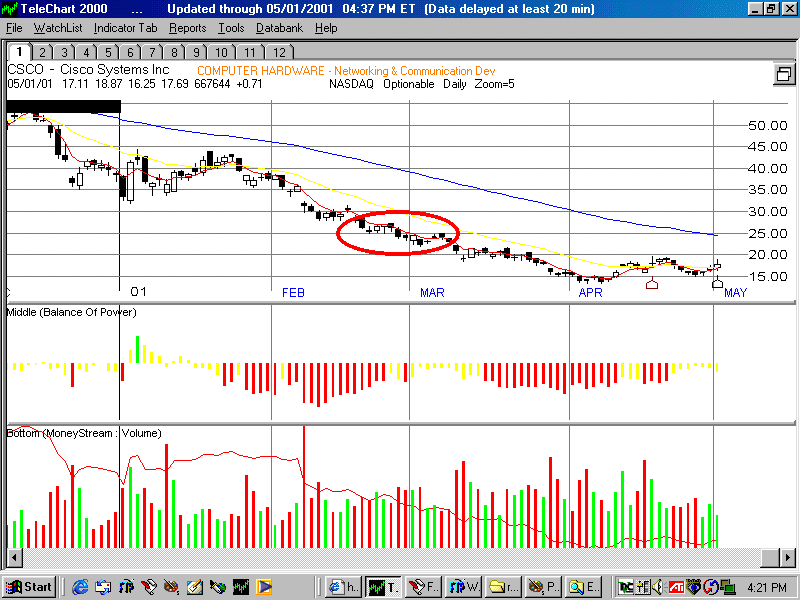Click the 25.00 price axis label
Screen dimensions: 800x600
[x=768, y=233]
